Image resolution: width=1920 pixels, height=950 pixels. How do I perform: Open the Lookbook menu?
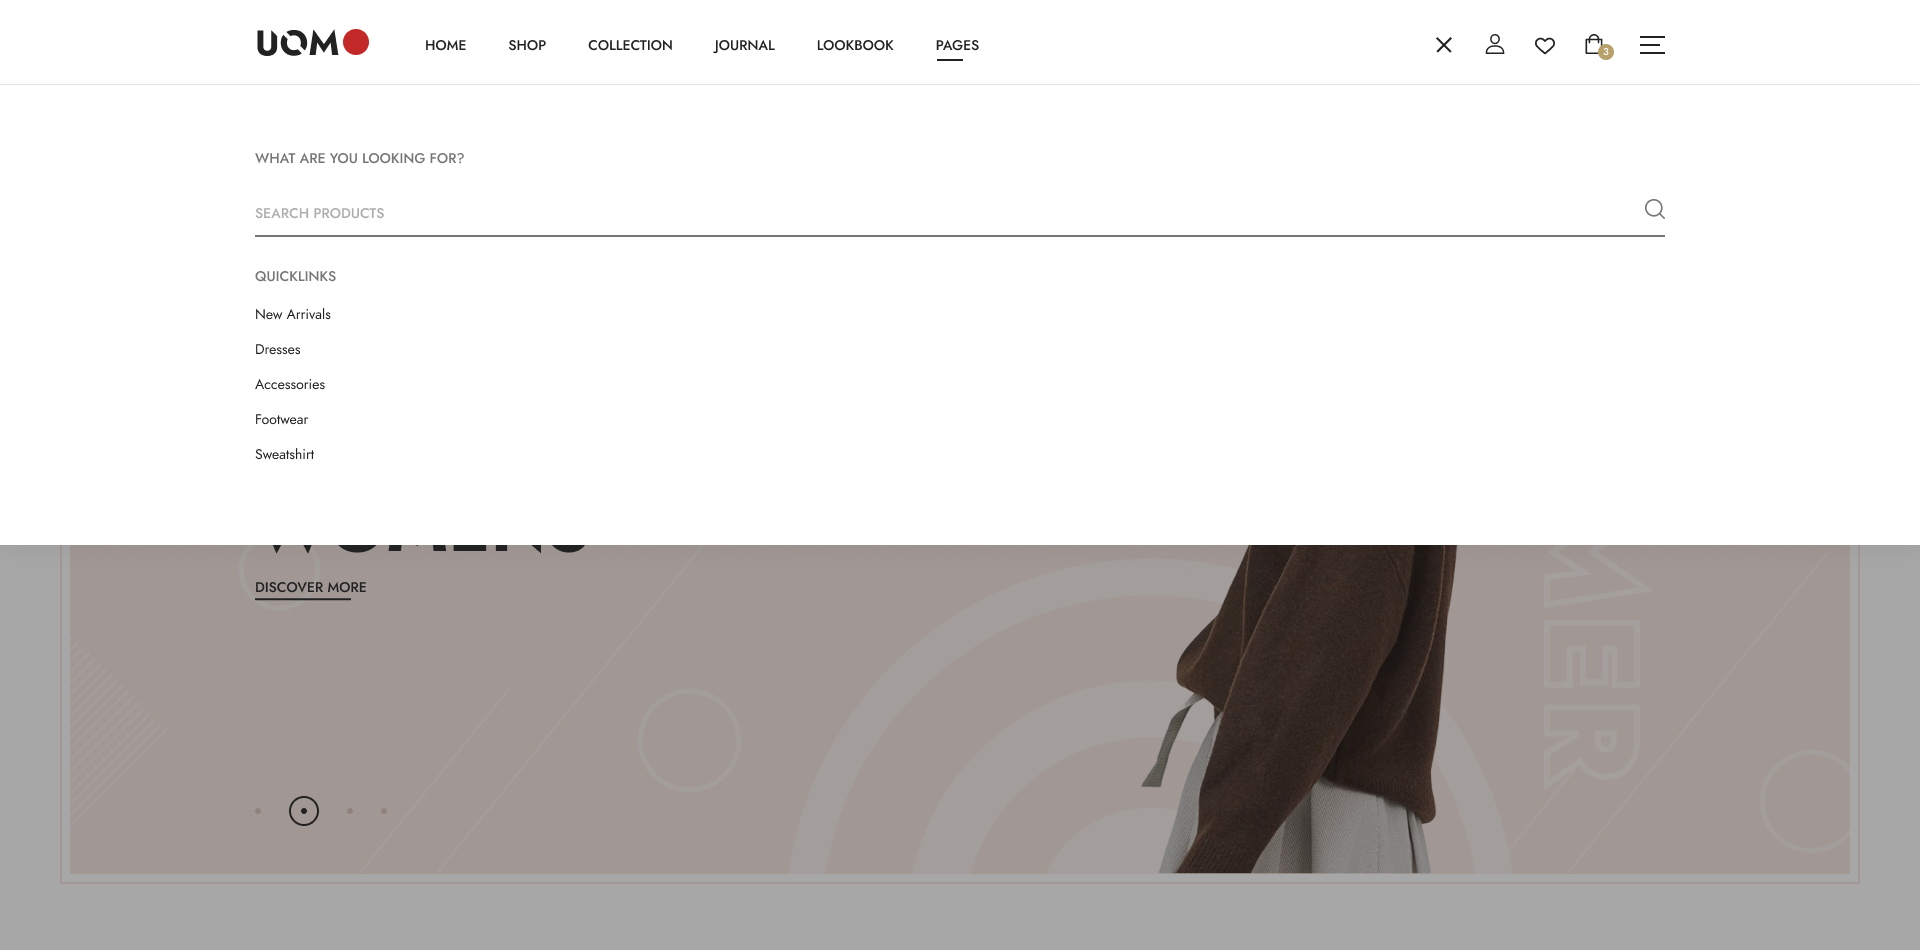point(855,45)
